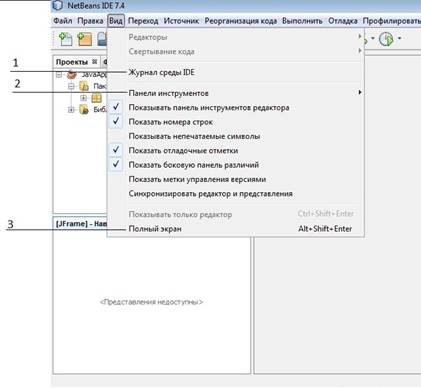The width and height of the screenshot is (421, 388).
Task: Open the Редакторы submenu arrow
Action: click(x=360, y=36)
